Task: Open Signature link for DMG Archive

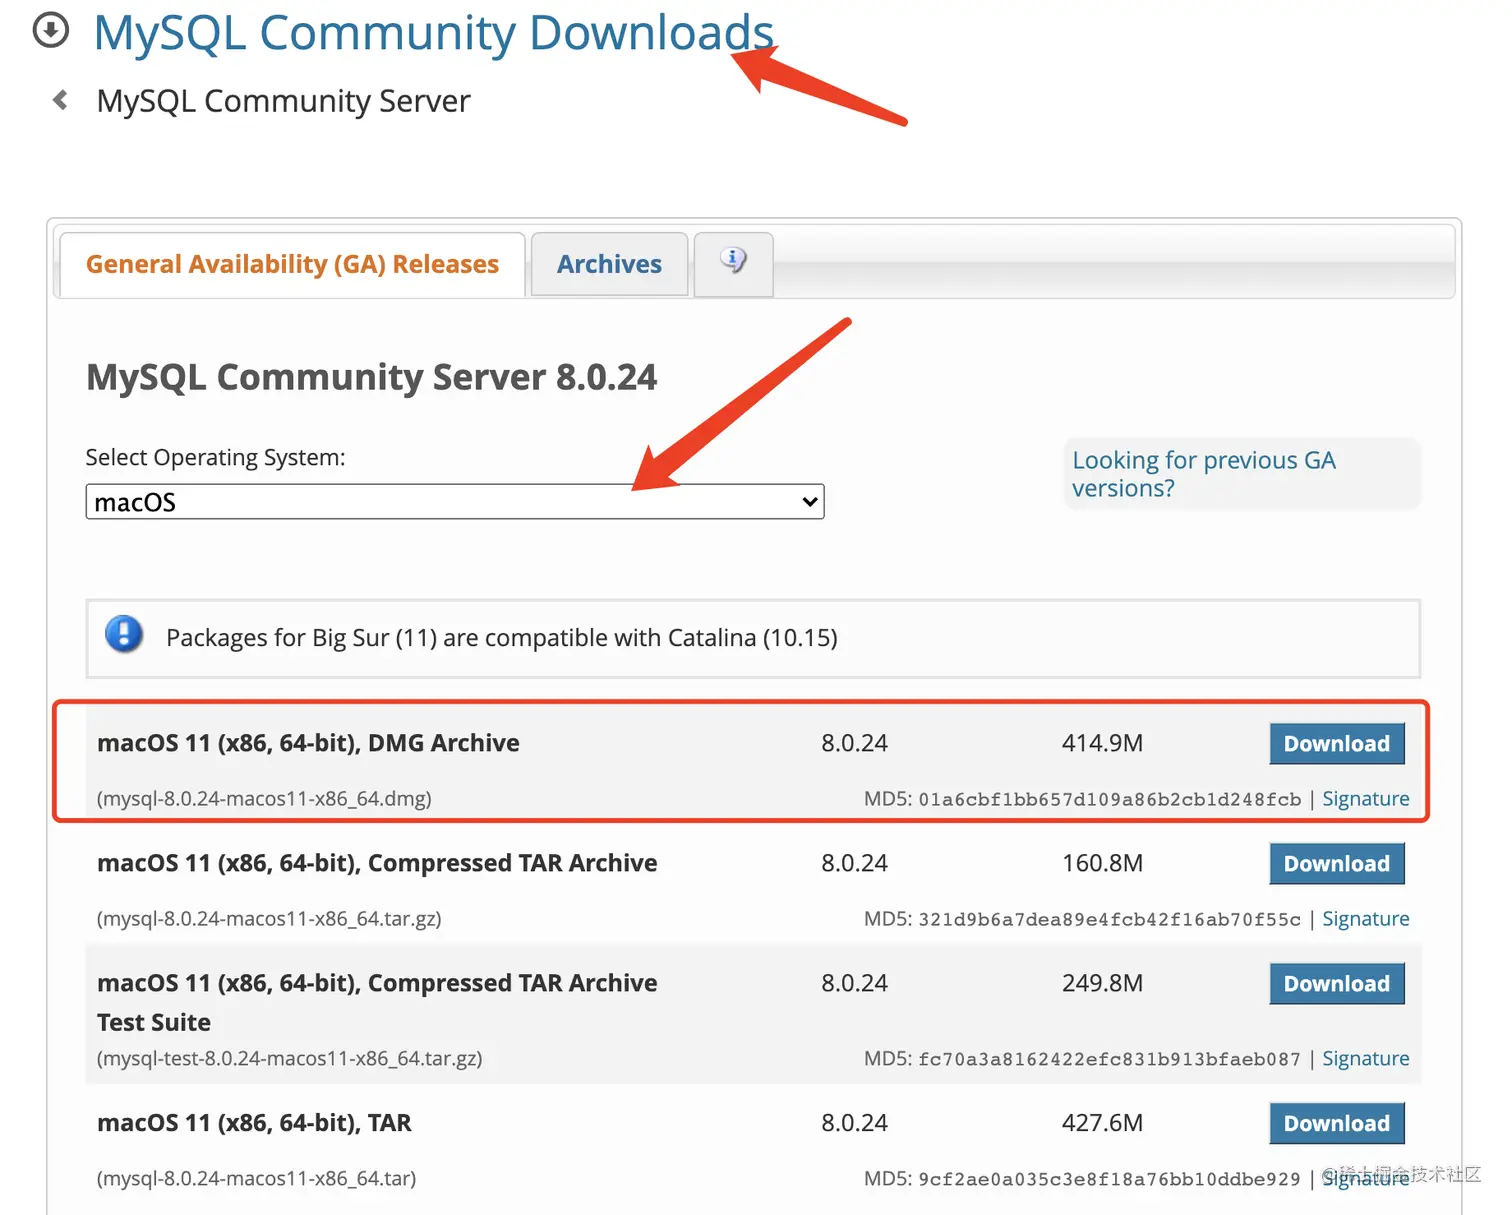Action: (1366, 799)
